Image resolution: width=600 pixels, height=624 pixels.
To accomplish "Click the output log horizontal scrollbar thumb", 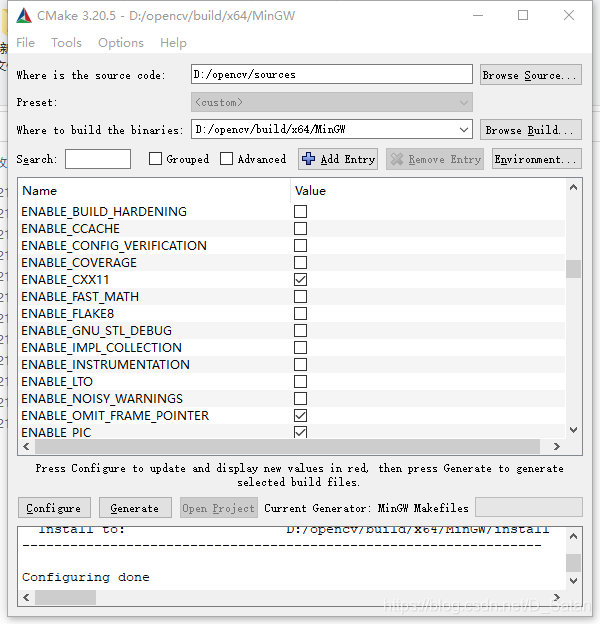I will 65,597.
